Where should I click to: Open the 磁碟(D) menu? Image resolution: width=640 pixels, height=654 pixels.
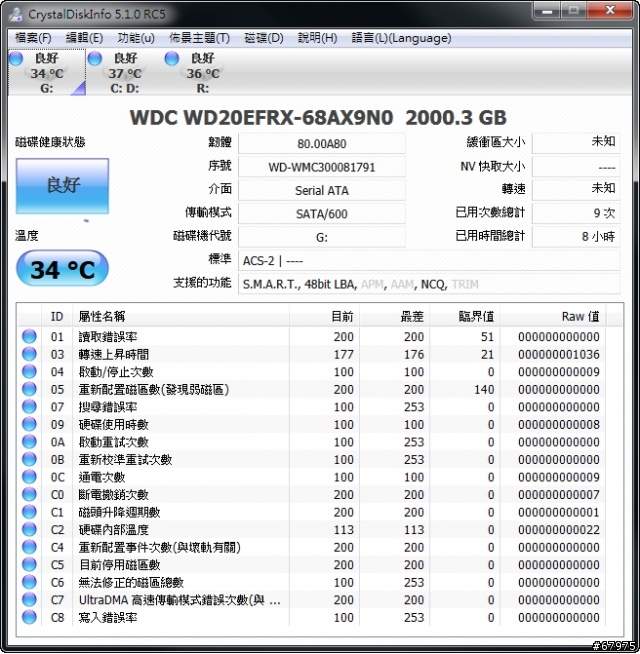264,38
